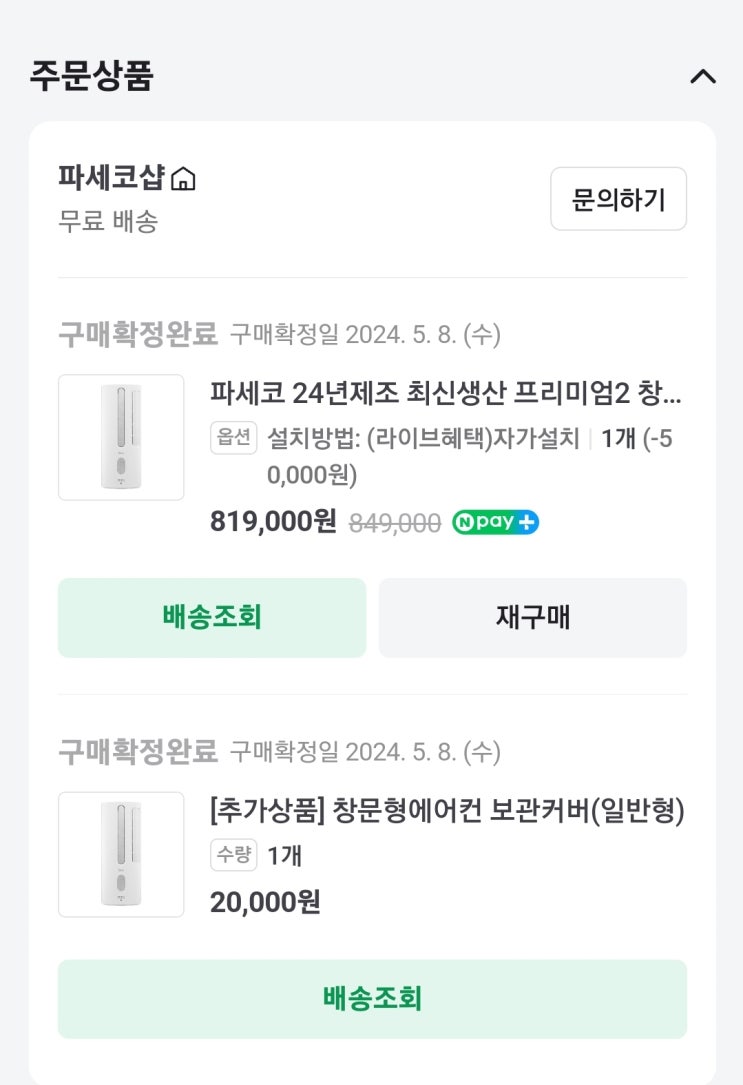This screenshot has width=743, height=1085.
Task: Click the 설치방법 자가설치 option text
Action: (423, 439)
